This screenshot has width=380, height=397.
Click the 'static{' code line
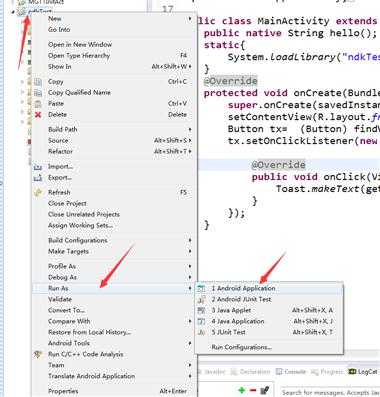(x=224, y=45)
